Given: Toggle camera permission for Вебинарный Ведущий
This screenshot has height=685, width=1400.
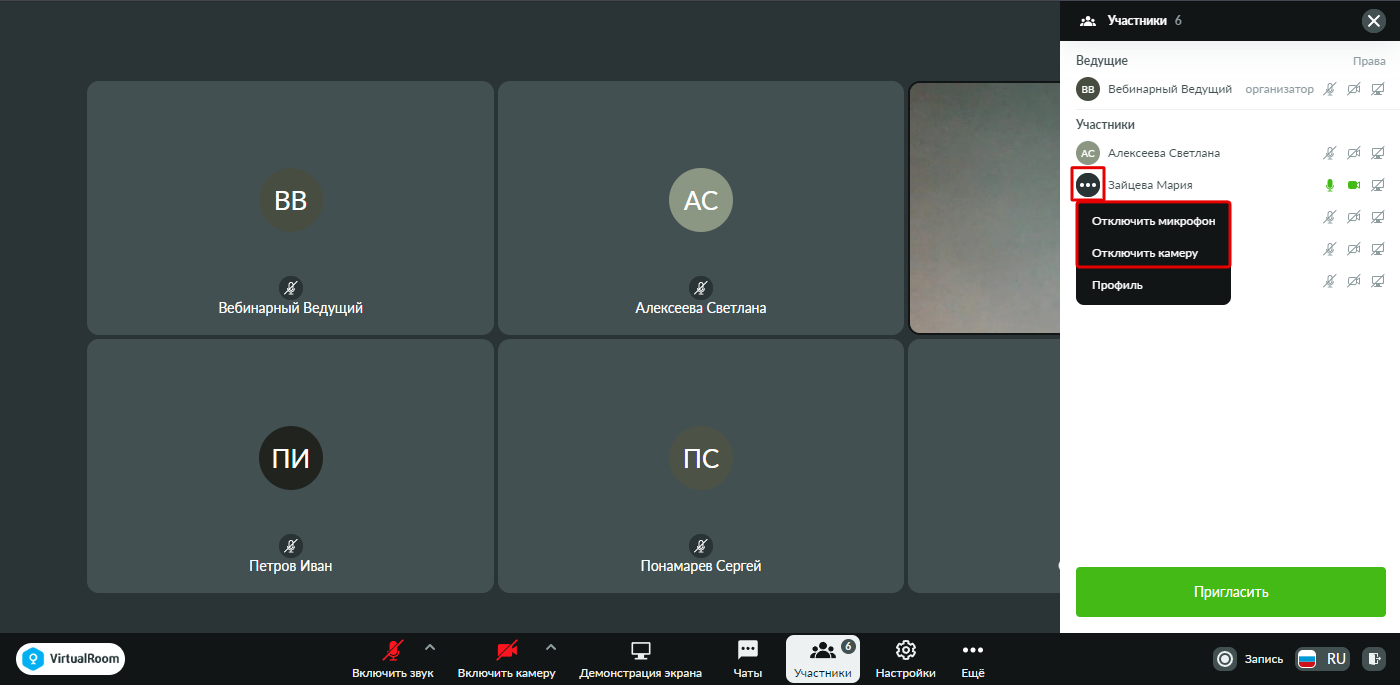Looking at the screenshot, I should coord(1354,89).
